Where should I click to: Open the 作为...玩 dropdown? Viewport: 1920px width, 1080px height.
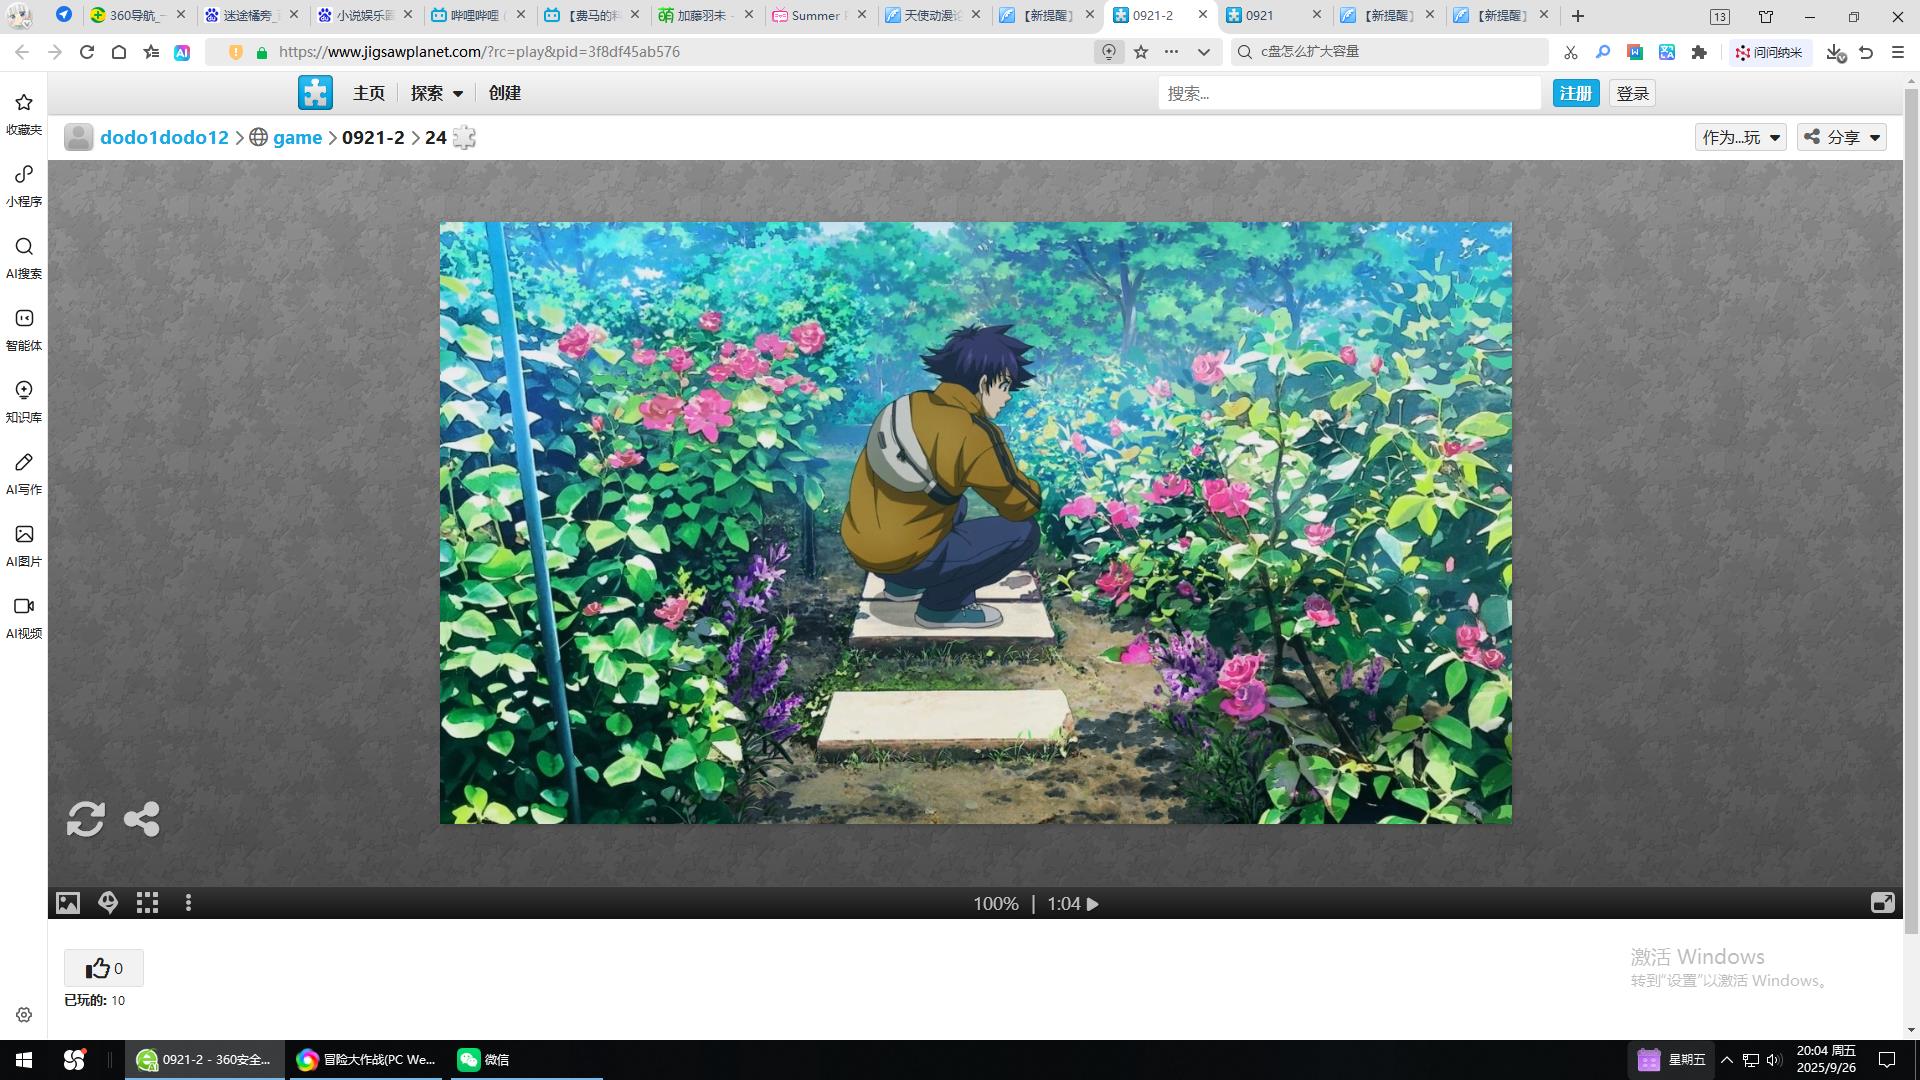pos(1740,138)
